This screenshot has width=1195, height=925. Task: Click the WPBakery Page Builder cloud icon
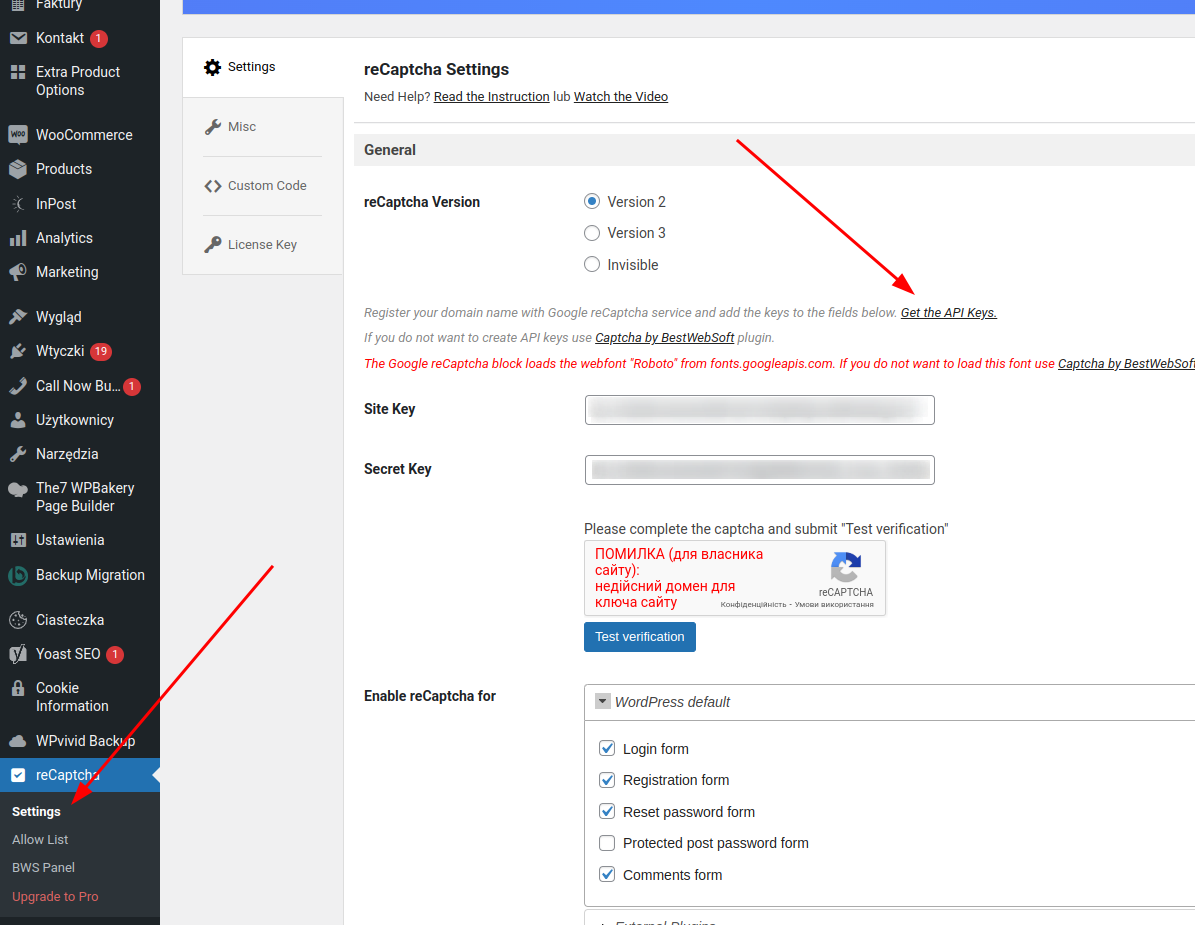pos(18,489)
